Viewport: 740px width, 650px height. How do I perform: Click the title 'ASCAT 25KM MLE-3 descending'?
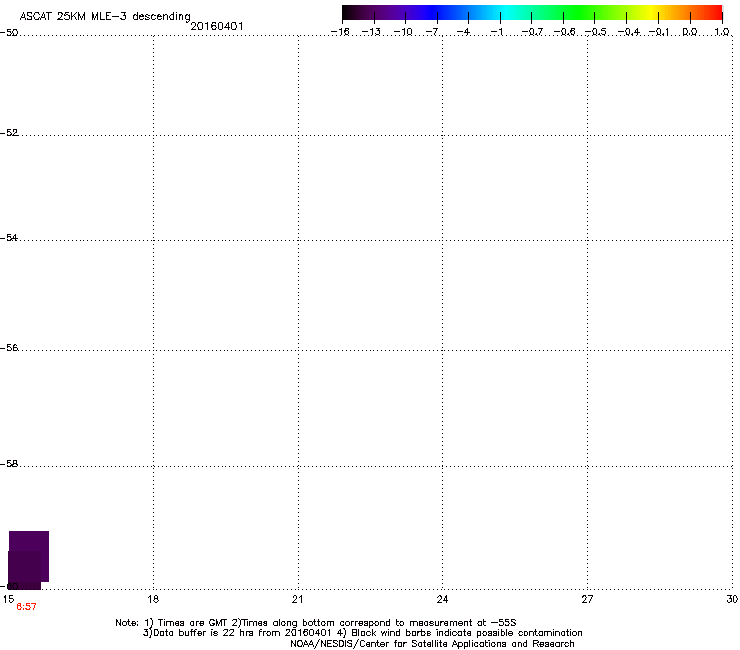(x=105, y=16)
